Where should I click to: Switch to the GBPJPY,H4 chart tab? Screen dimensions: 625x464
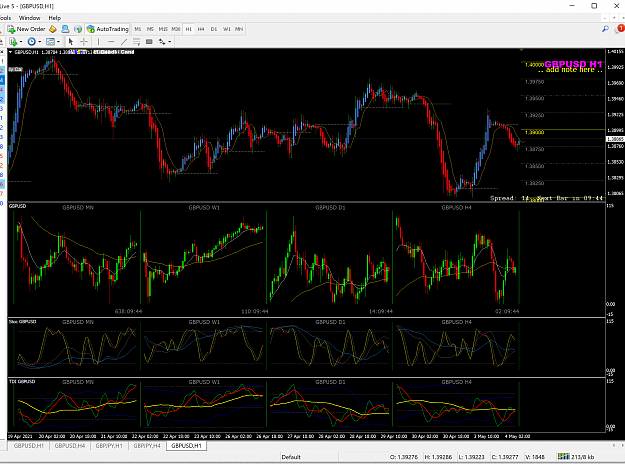tap(147, 446)
